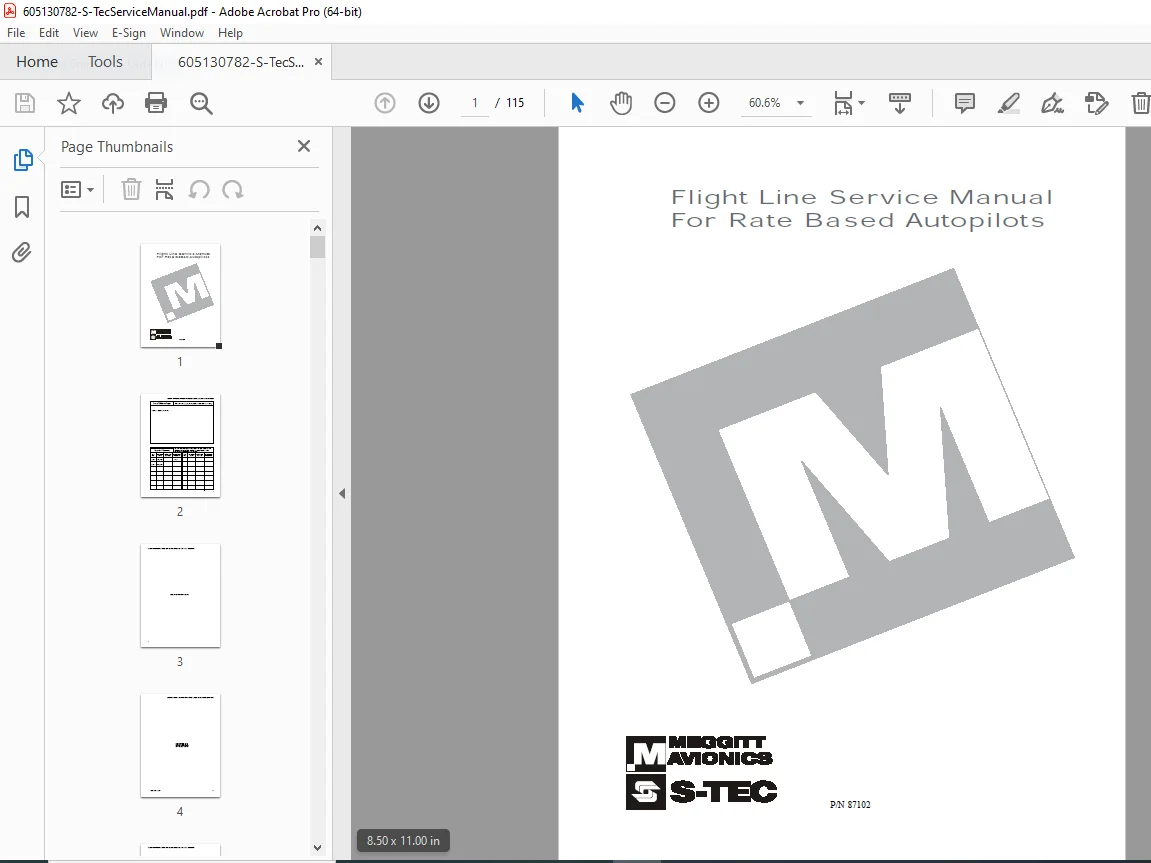1151x863 pixels.
Task: Open the Fill & Sign tool
Action: click(1053, 103)
